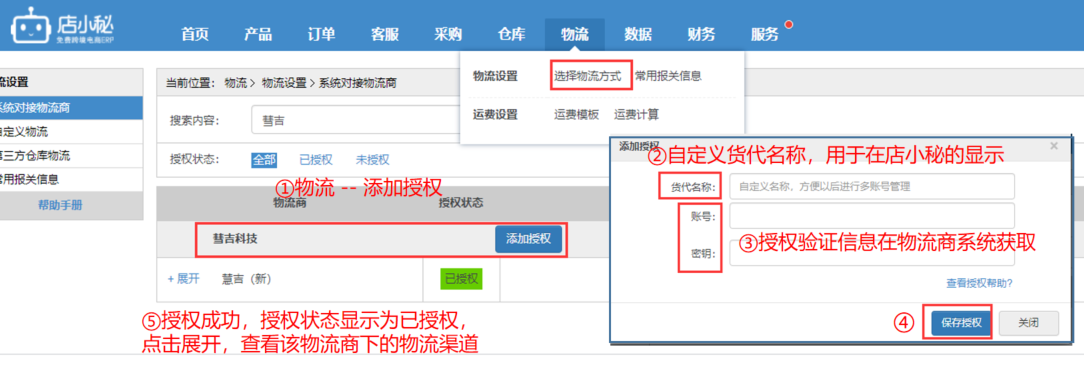This screenshot has height=373, width=1084.
Task: Click the red notification dot beside 服务
Action: [788, 26]
